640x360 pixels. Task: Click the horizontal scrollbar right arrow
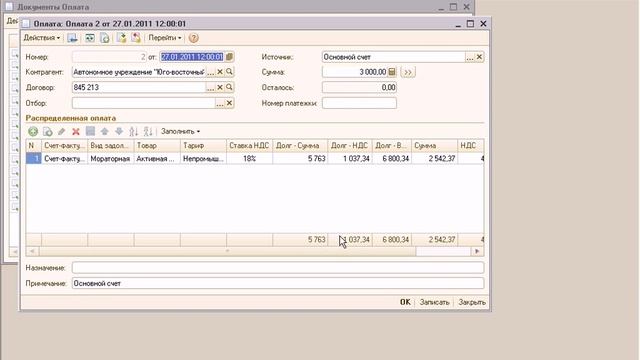click(x=477, y=251)
